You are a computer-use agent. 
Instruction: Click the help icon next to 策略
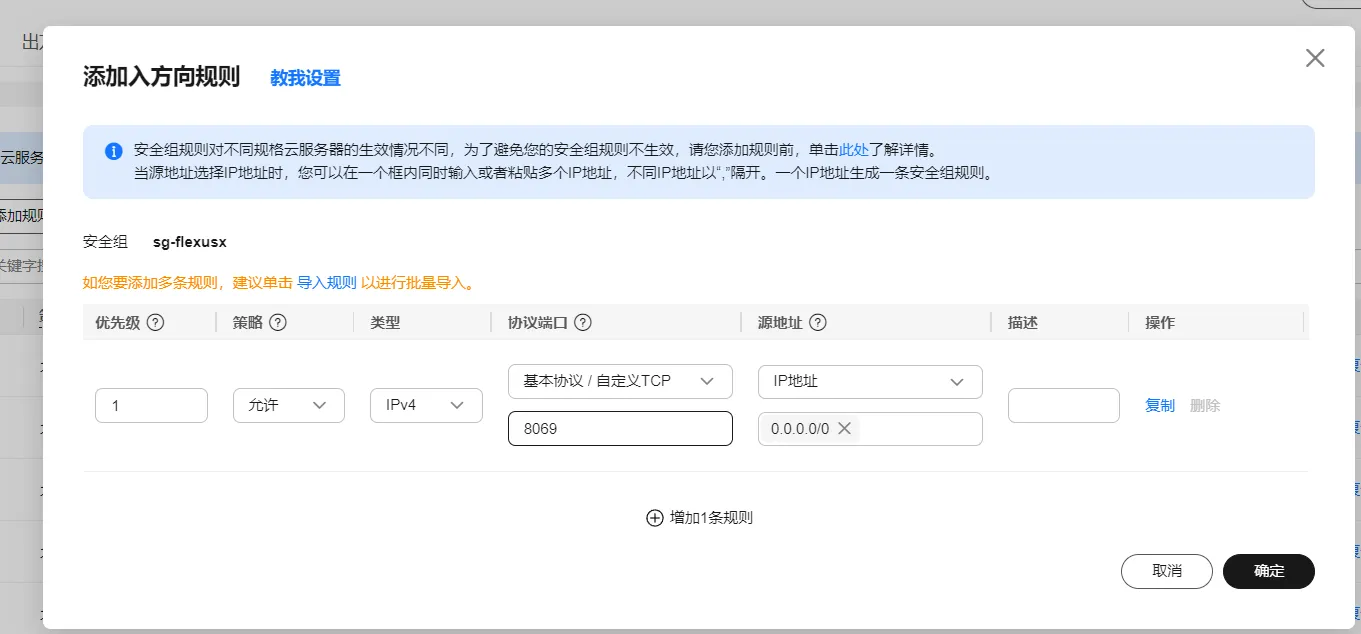click(279, 323)
